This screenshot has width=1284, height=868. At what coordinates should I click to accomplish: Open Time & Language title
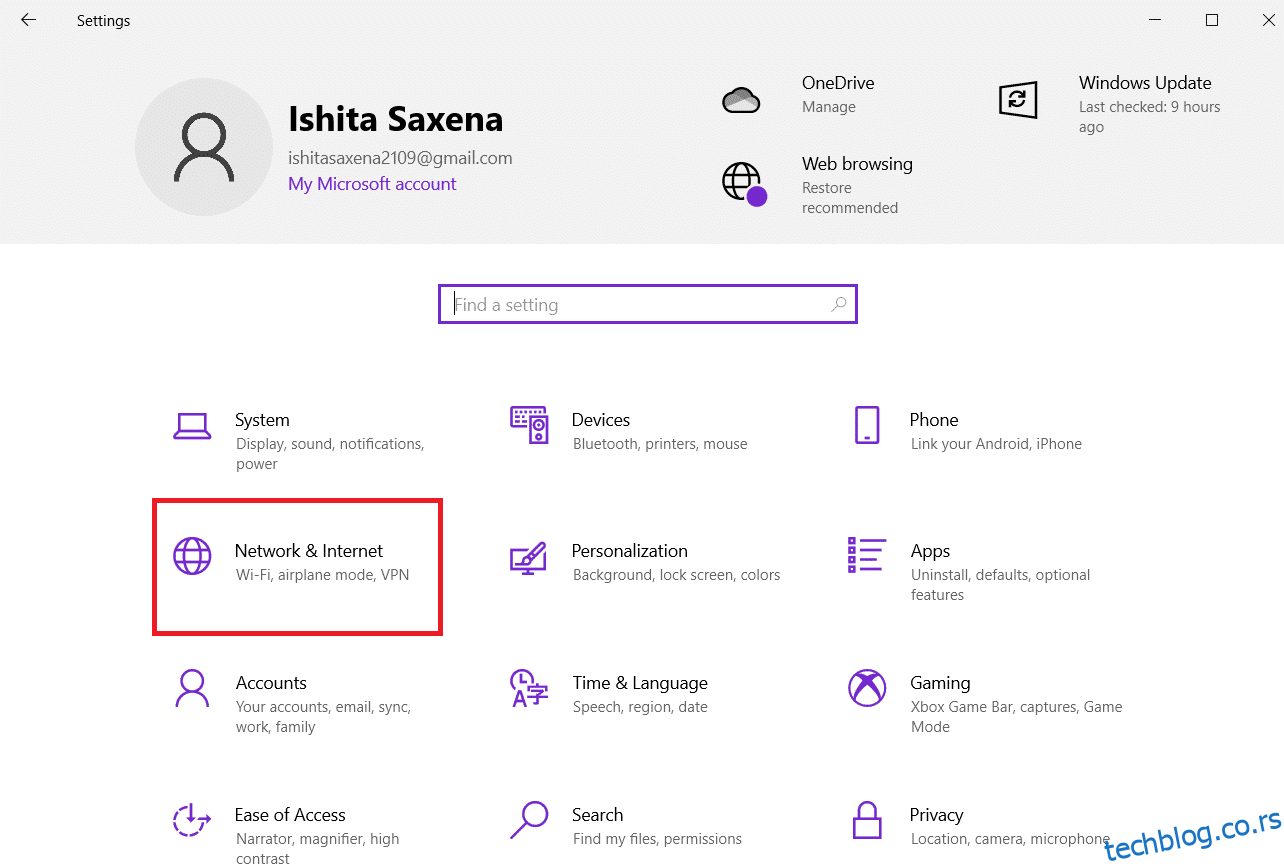point(640,683)
